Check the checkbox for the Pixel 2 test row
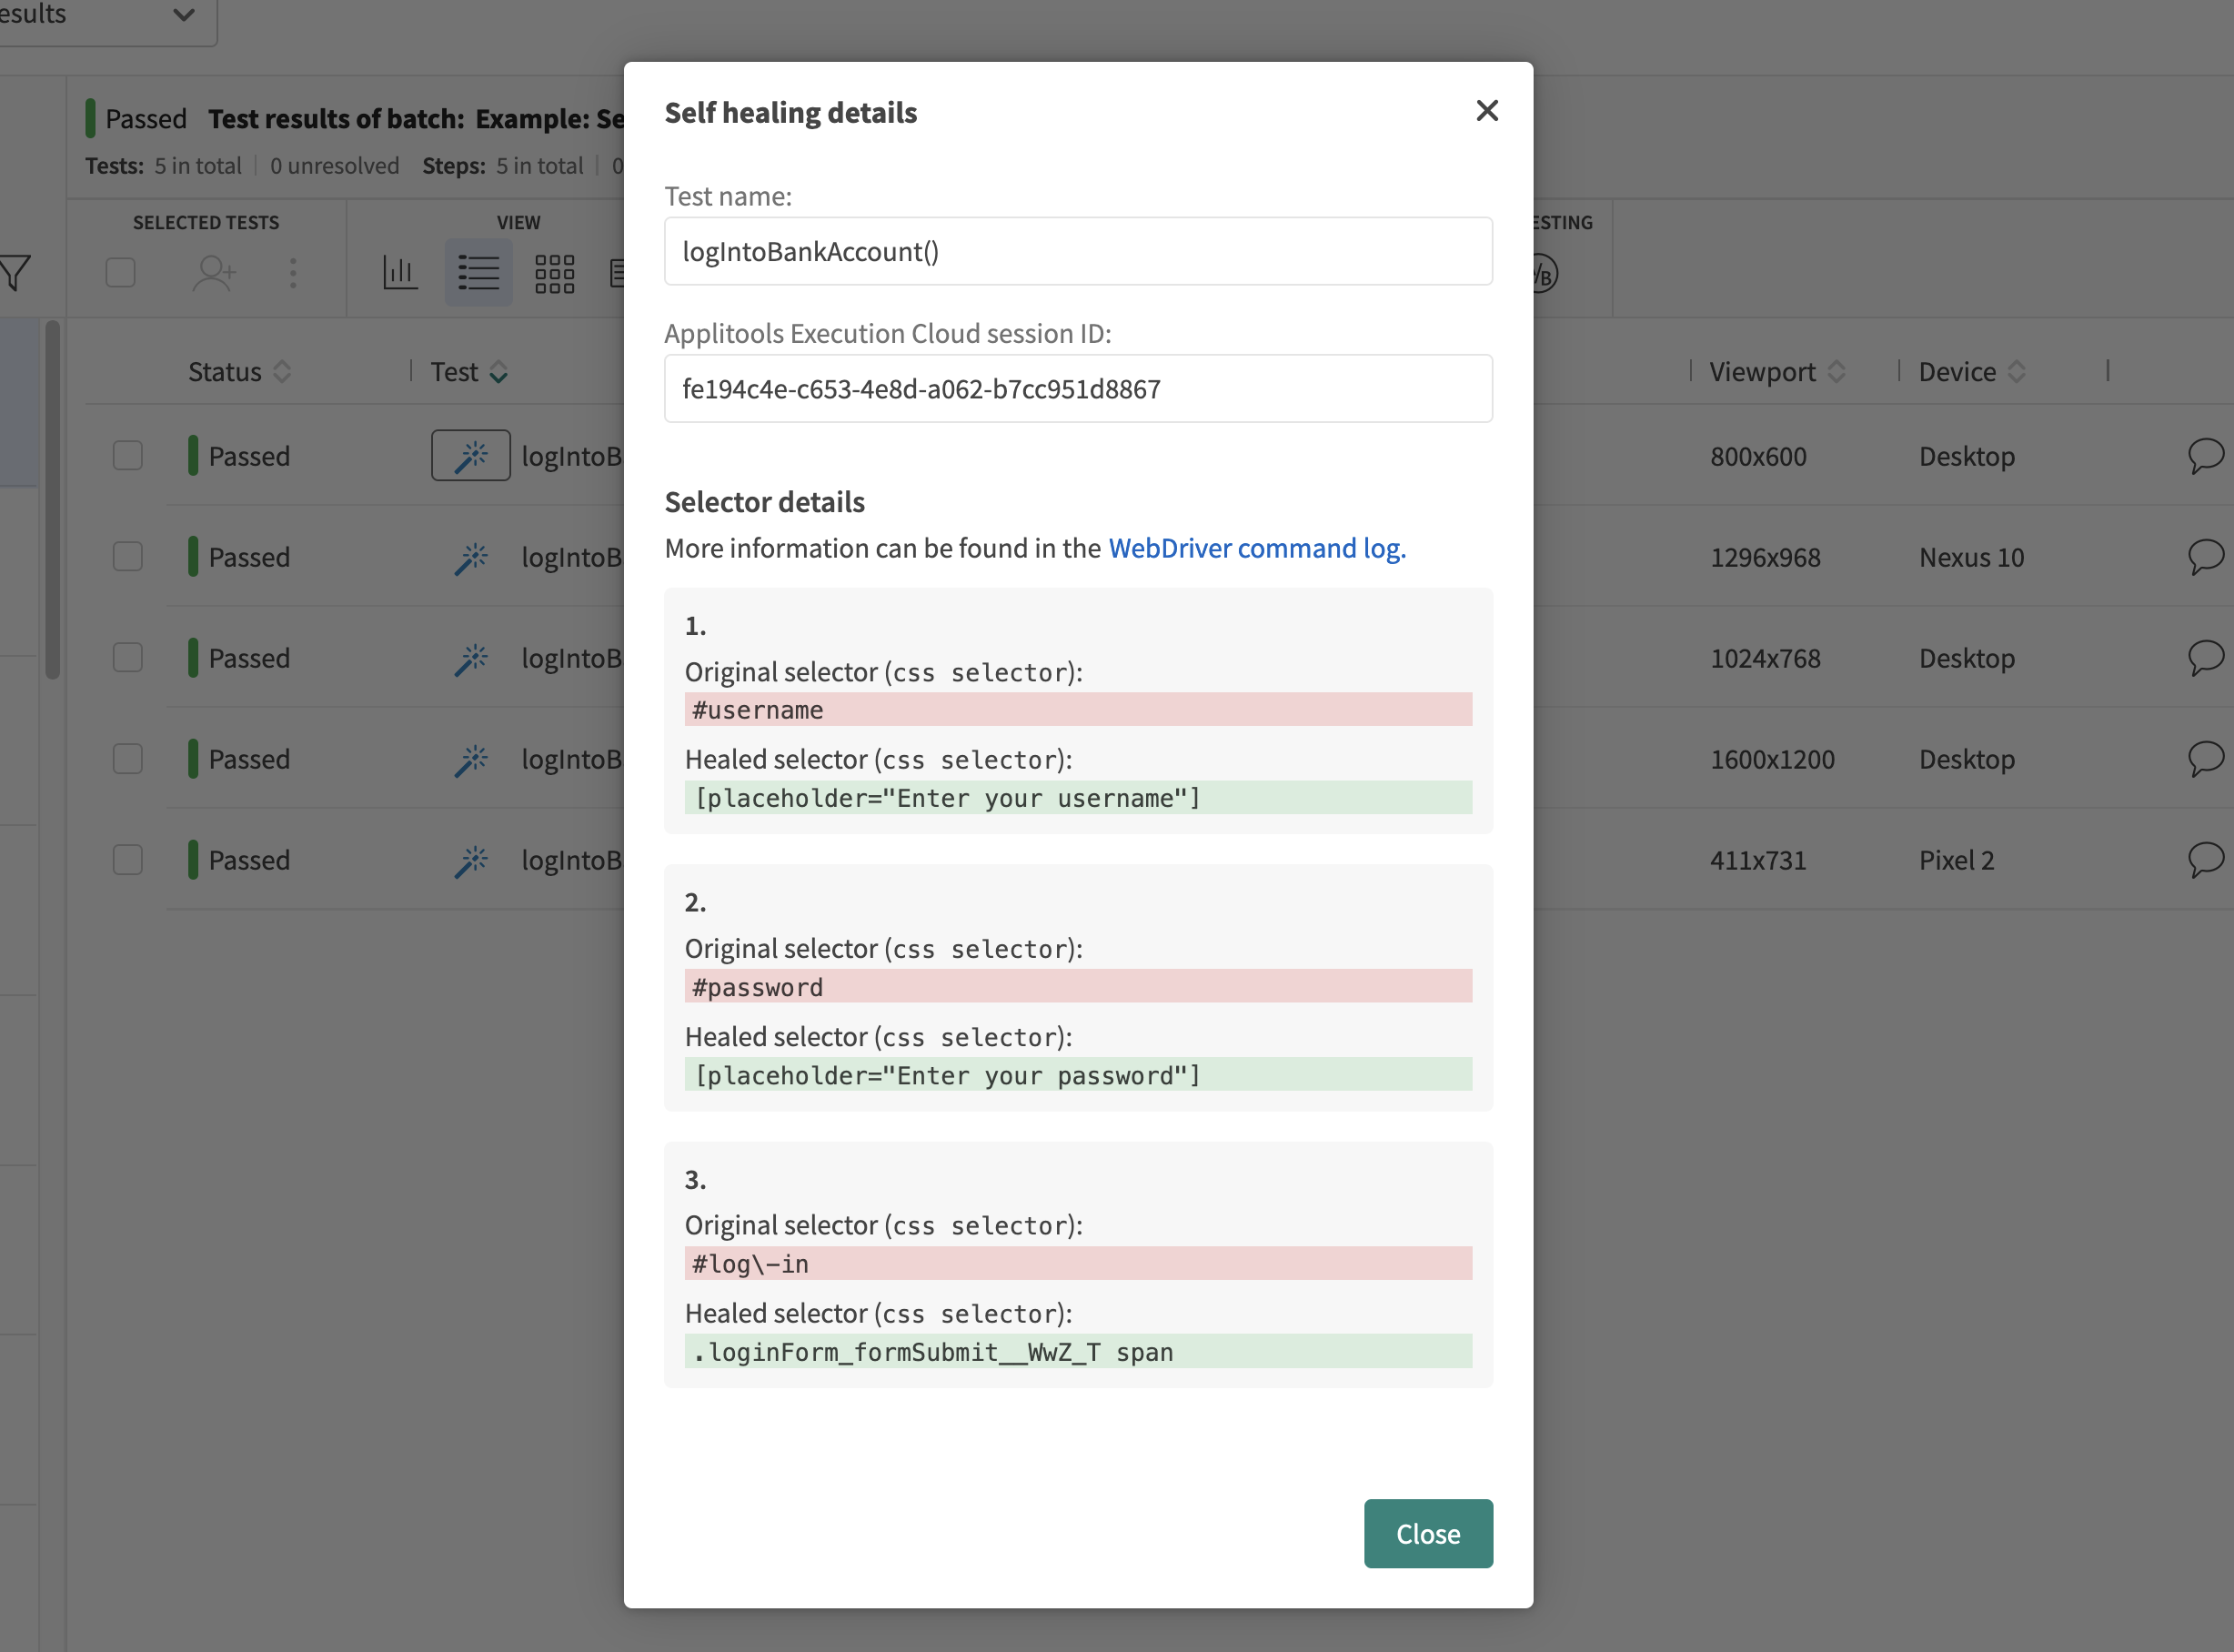The width and height of the screenshot is (2234, 1652). click(x=128, y=860)
